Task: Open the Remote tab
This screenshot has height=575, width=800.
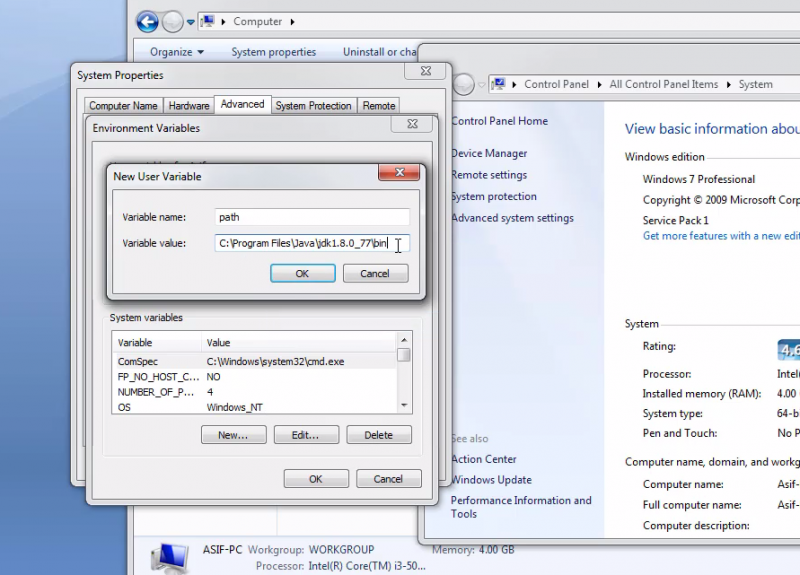Action: pyautogui.click(x=379, y=106)
